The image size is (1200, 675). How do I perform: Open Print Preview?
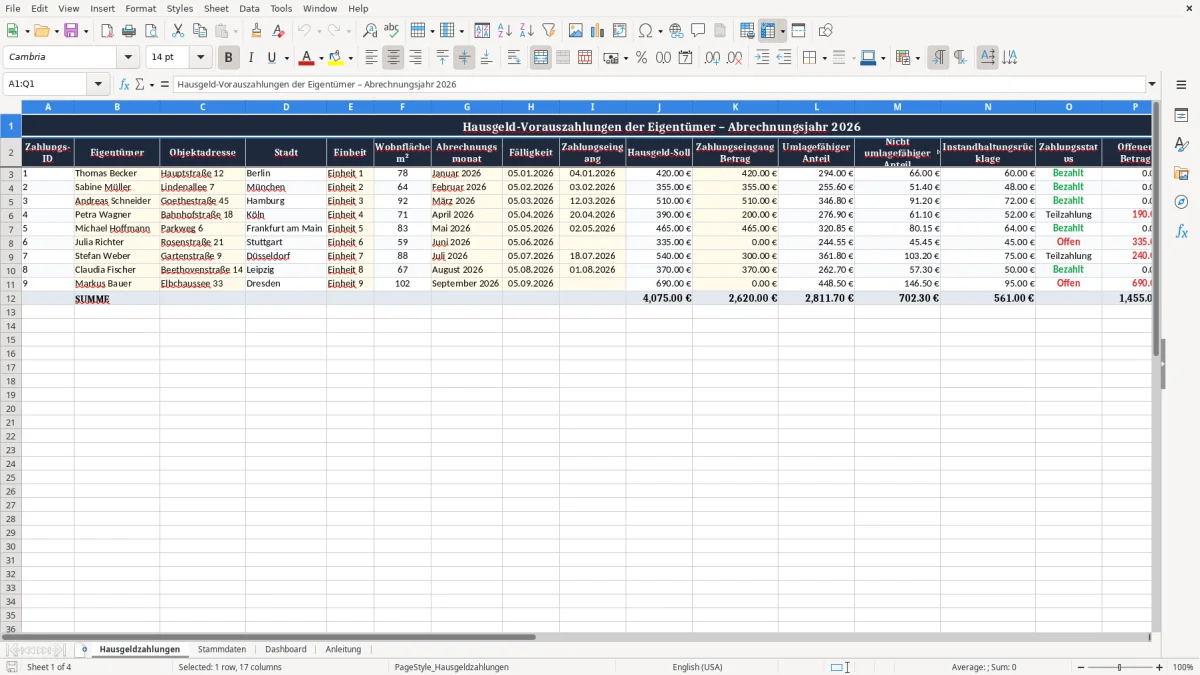[151, 31]
